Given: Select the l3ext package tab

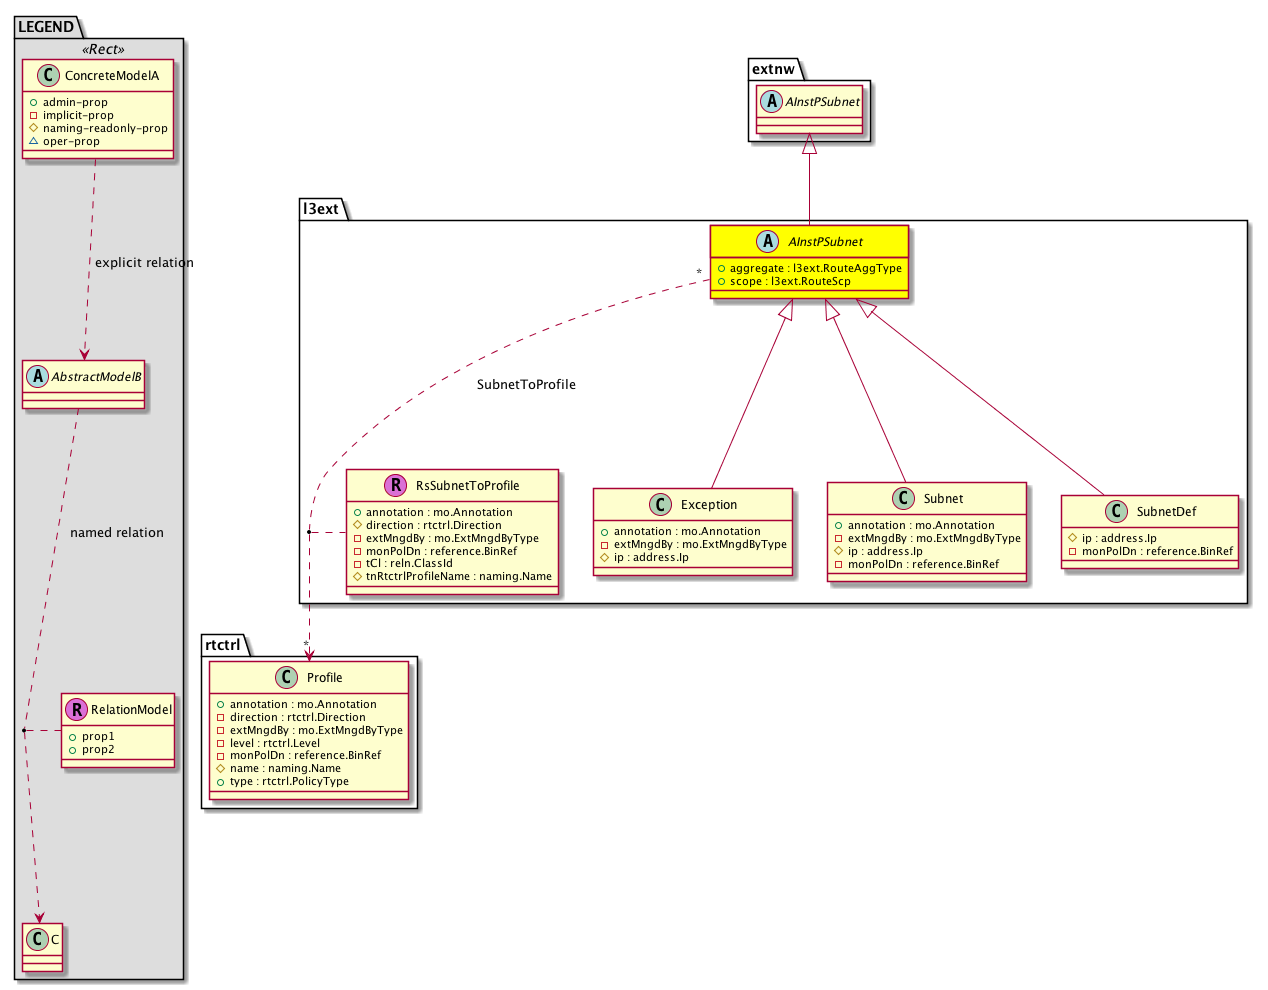Looking at the screenshot, I should tap(321, 208).
